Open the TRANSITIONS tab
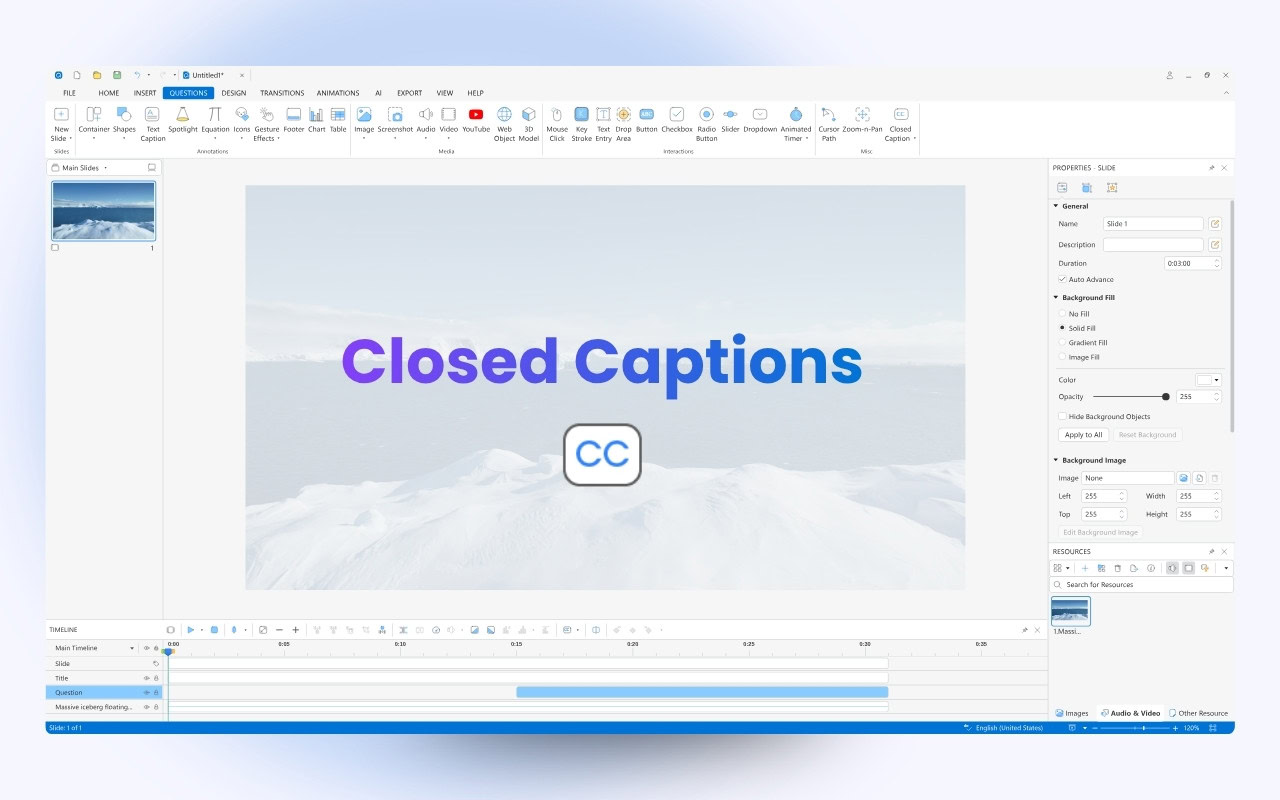The width and height of the screenshot is (1280, 800). click(282, 93)
